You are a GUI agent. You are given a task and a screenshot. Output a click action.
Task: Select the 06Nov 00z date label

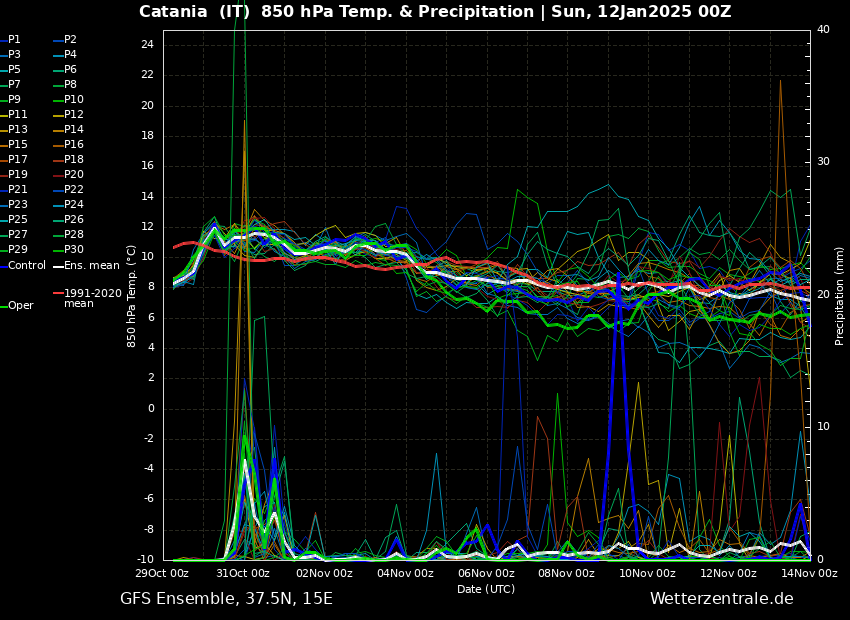[x=486, y=573]
